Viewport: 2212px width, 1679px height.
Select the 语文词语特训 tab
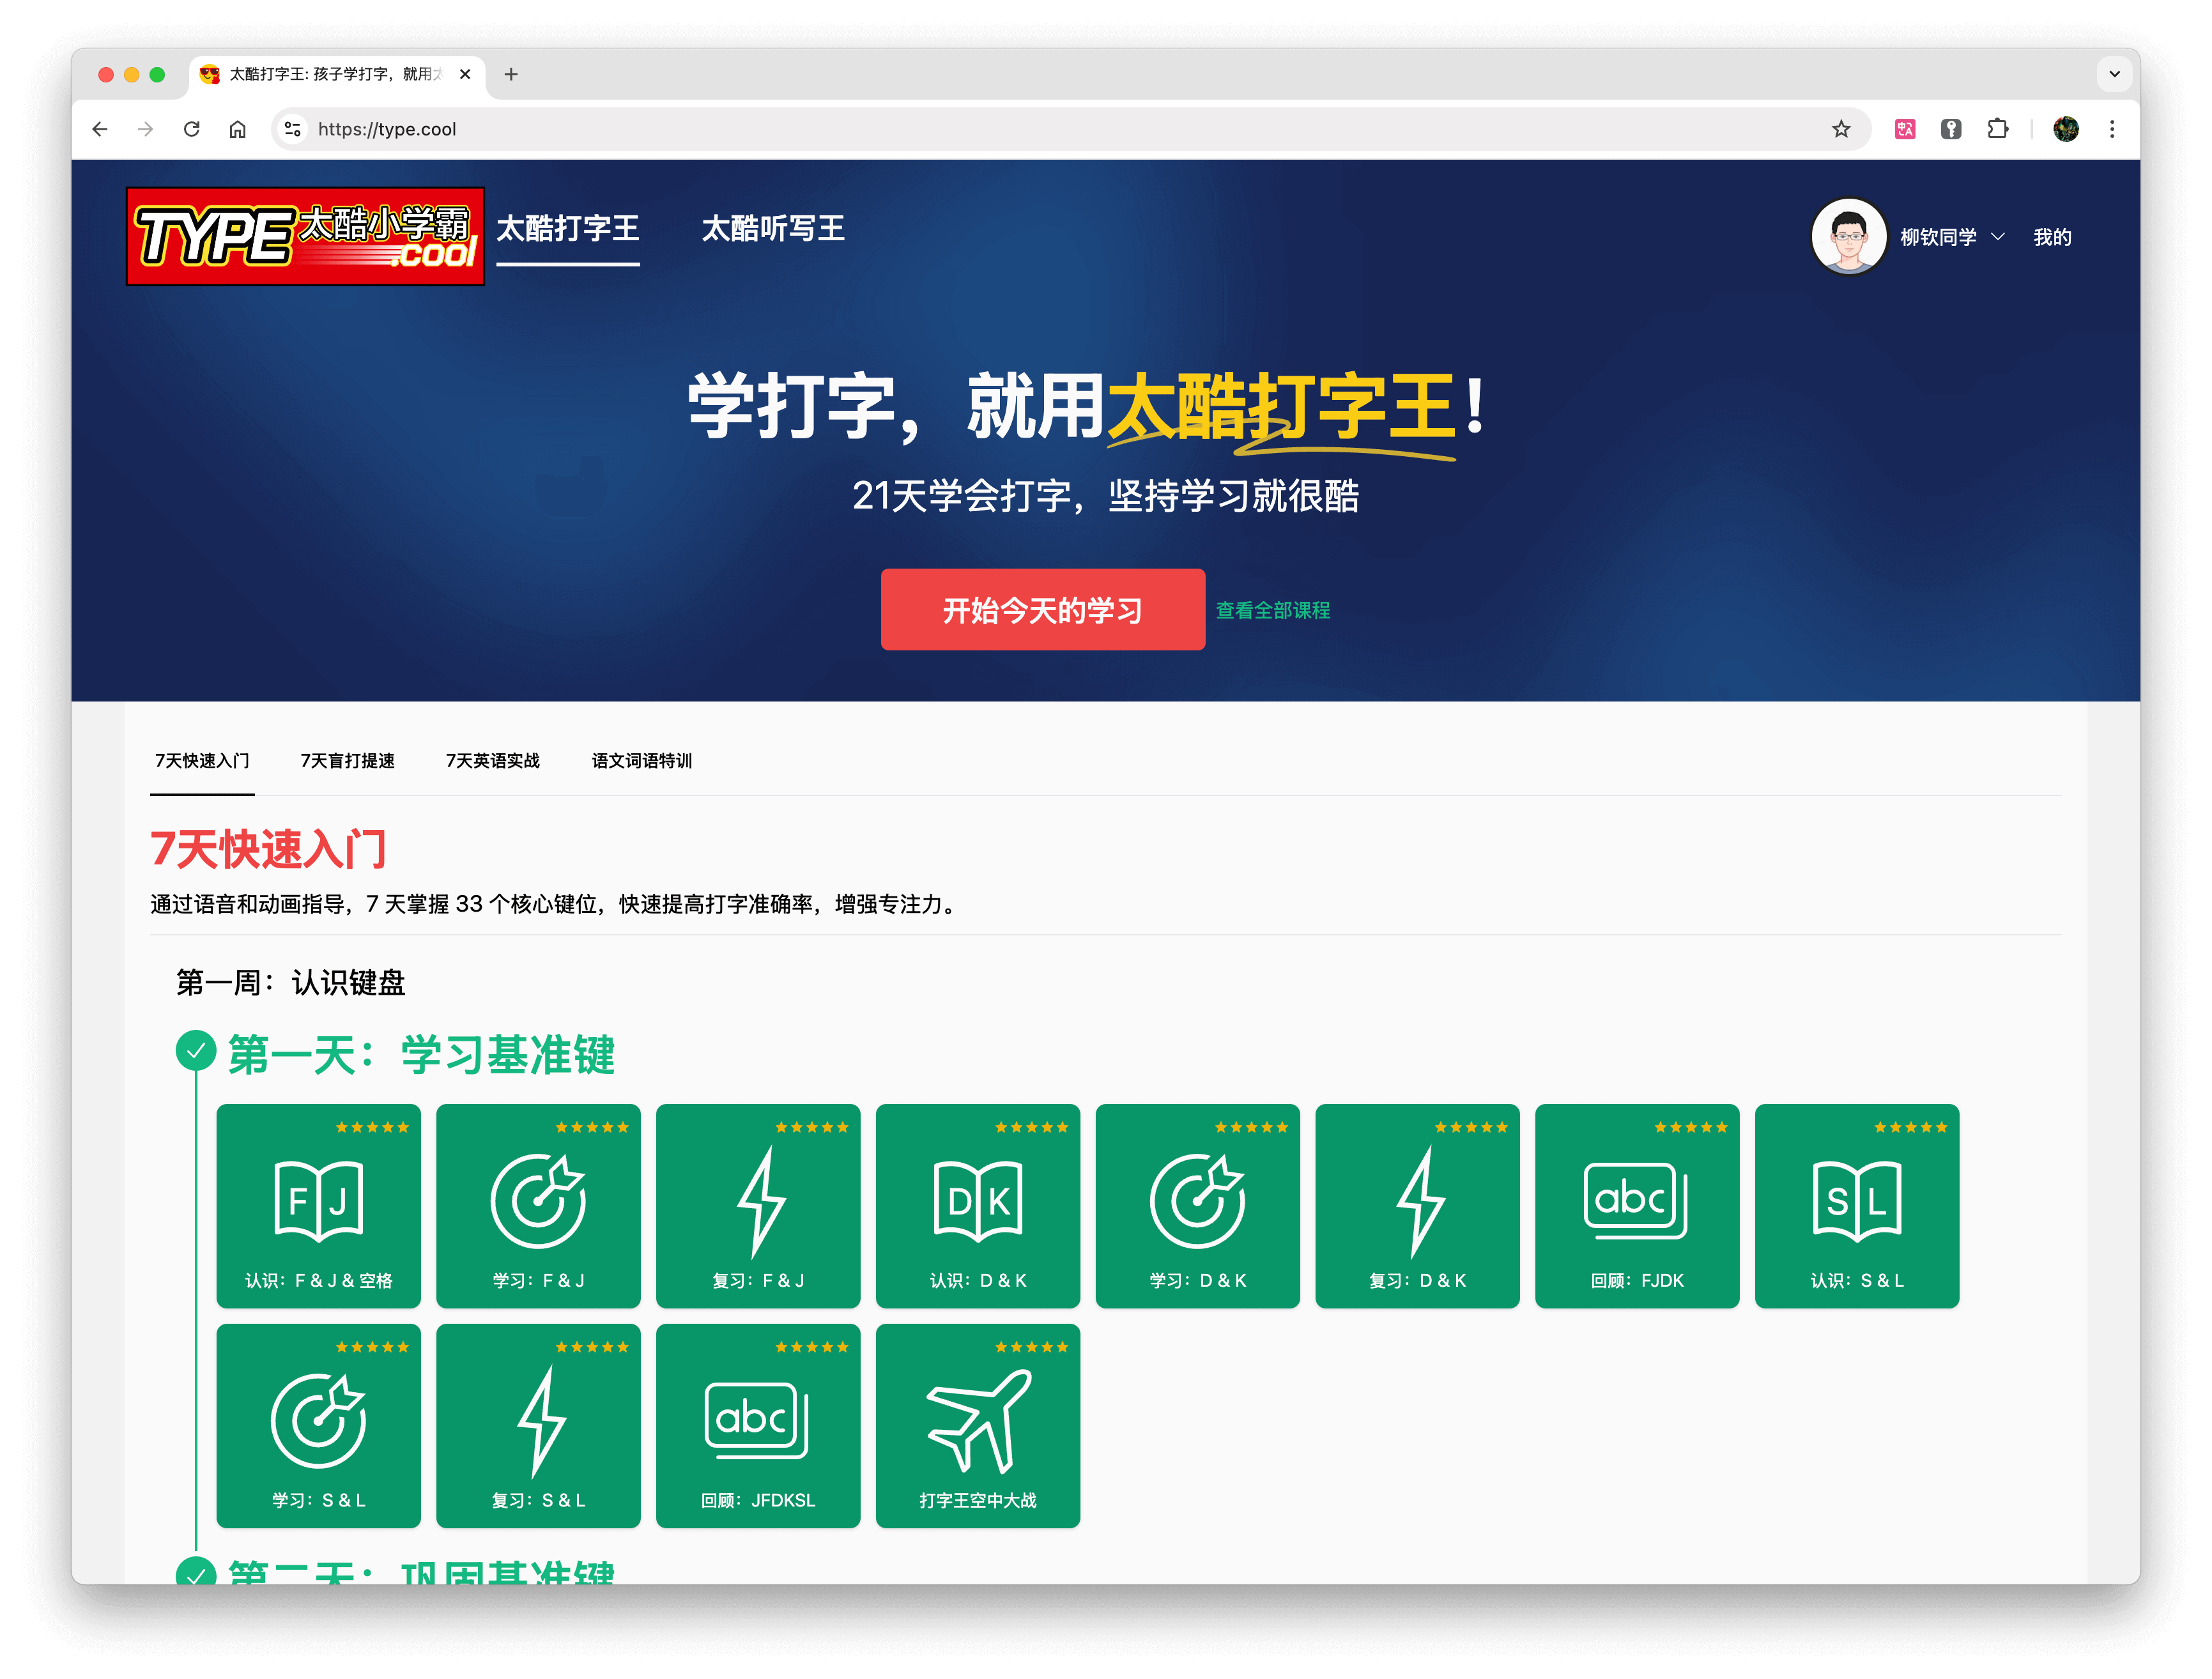click(x=641, y=761)
